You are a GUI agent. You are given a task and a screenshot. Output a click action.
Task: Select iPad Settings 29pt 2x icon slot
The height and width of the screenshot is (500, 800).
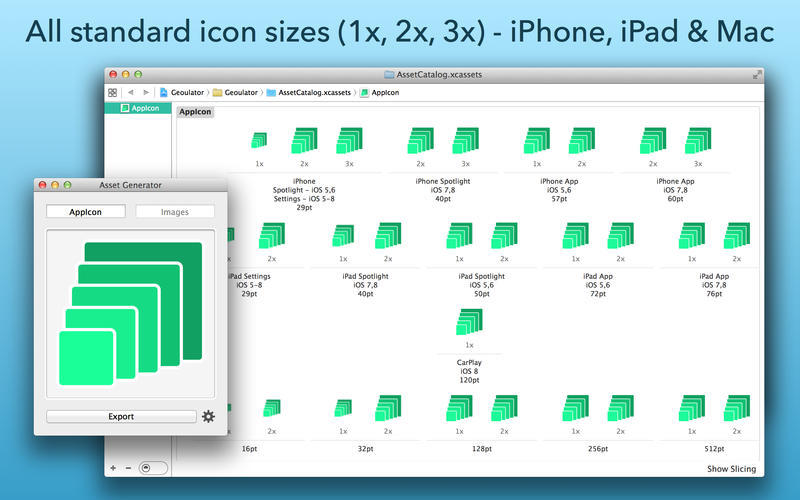272,235
